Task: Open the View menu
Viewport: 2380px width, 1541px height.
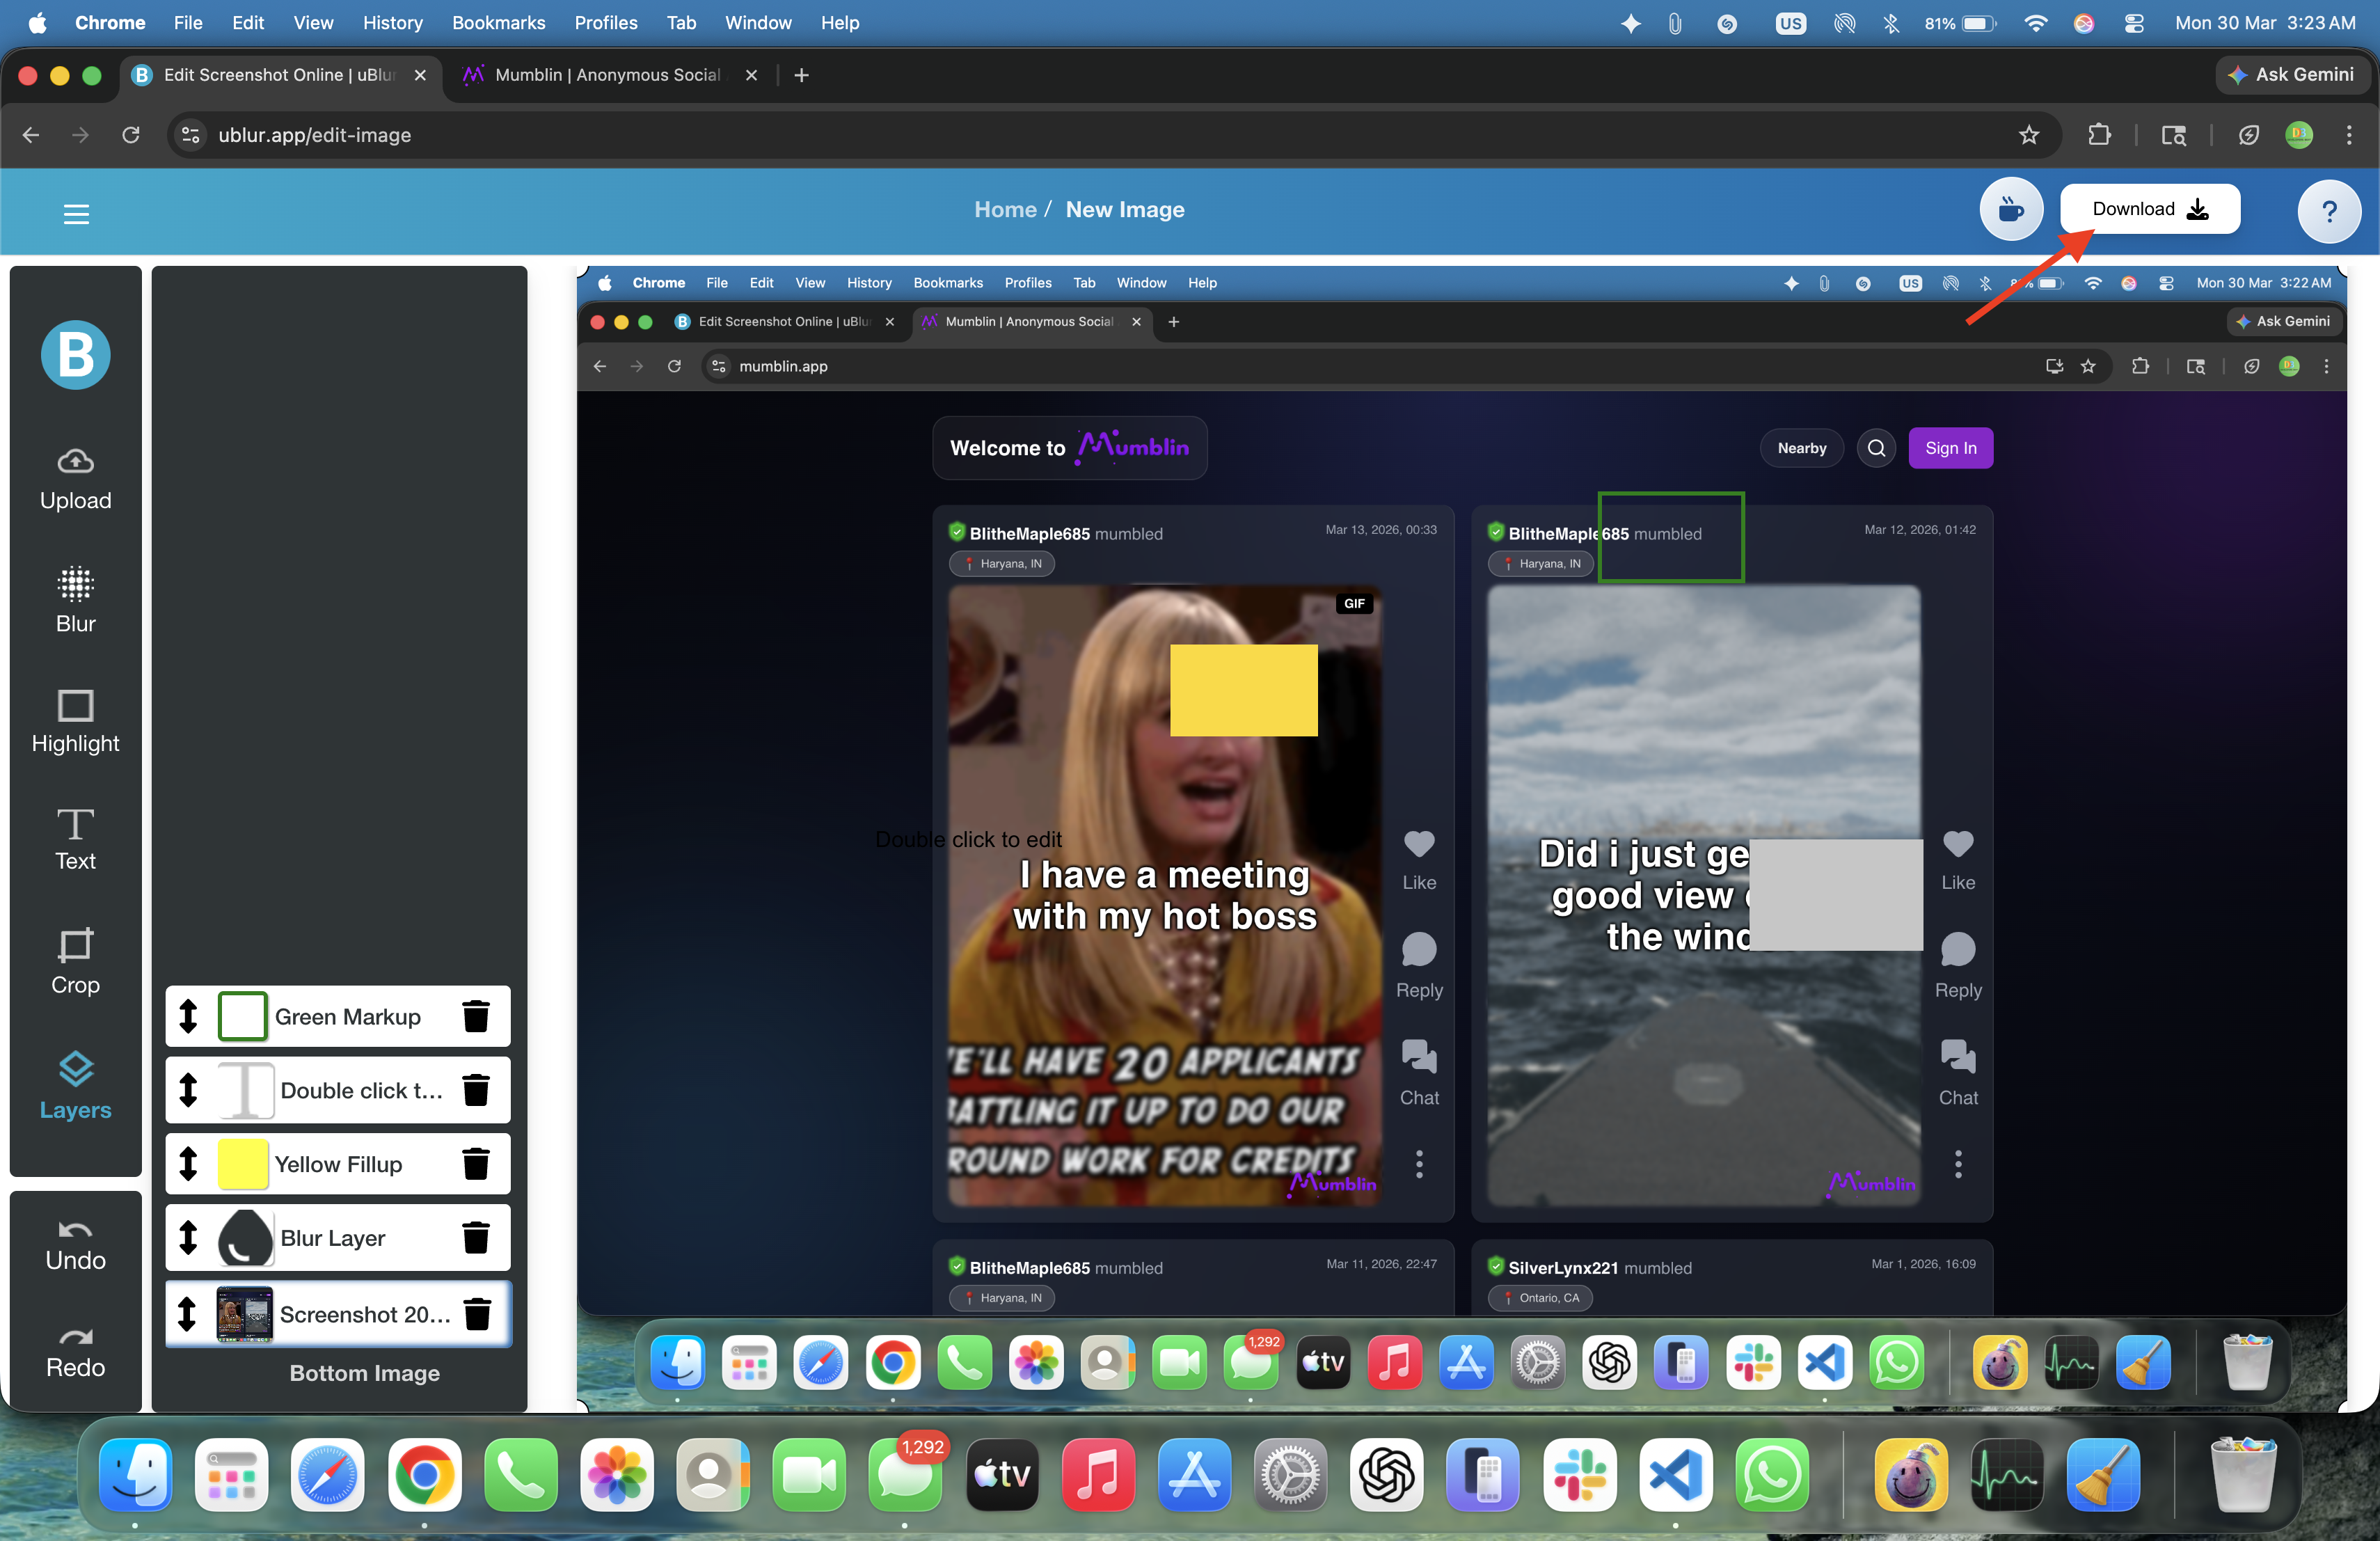Action: pyautogui.click(x=314, y=22)
